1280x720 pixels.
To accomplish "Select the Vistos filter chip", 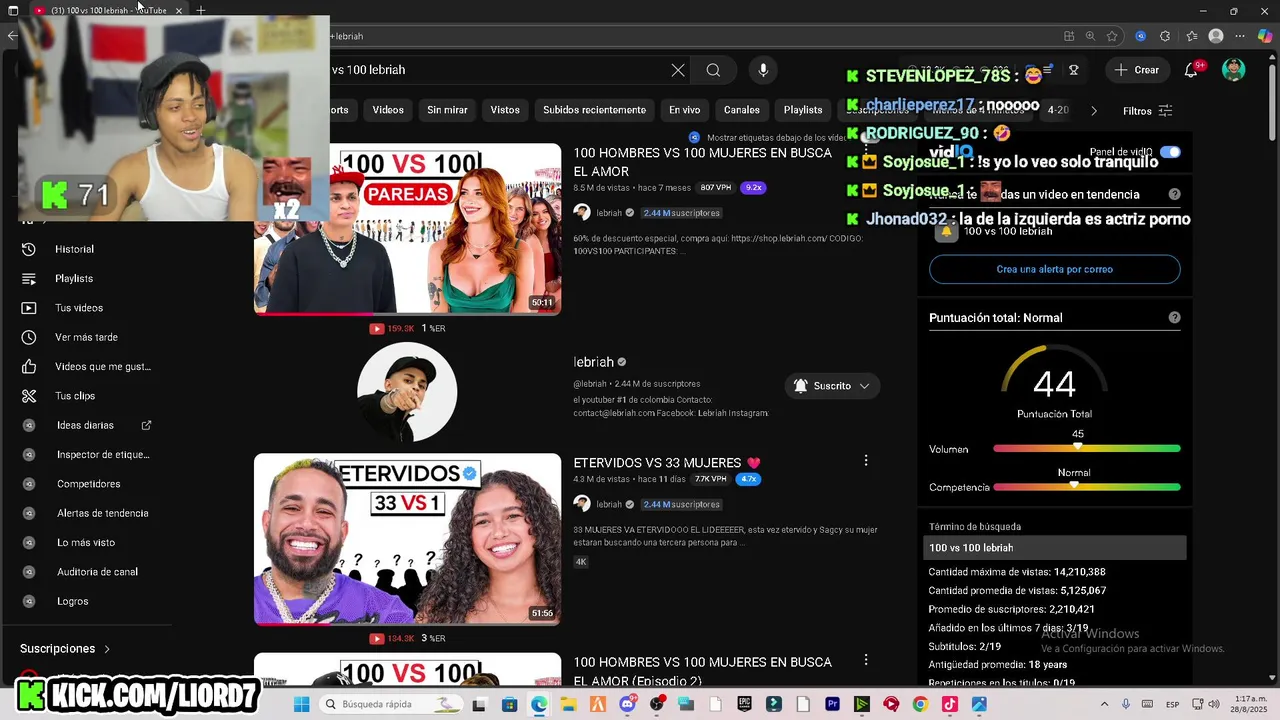I will [505, 110].
